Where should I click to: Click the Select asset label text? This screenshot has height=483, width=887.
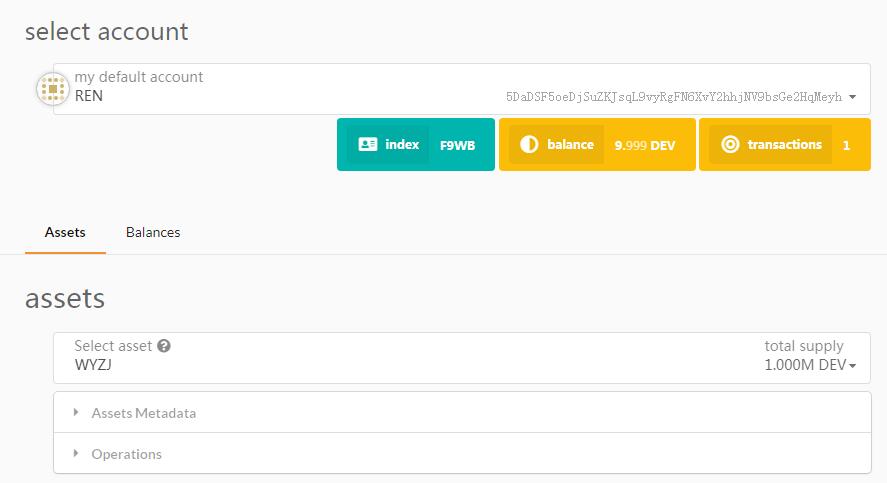(113, 346)
